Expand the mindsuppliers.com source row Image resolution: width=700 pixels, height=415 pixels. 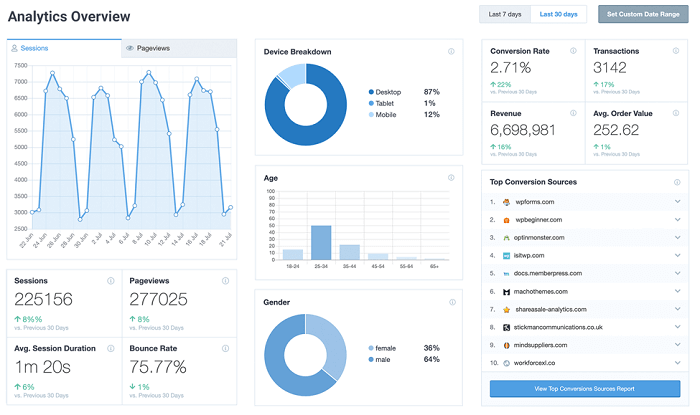pyautogui.click(x=677, y=344)
